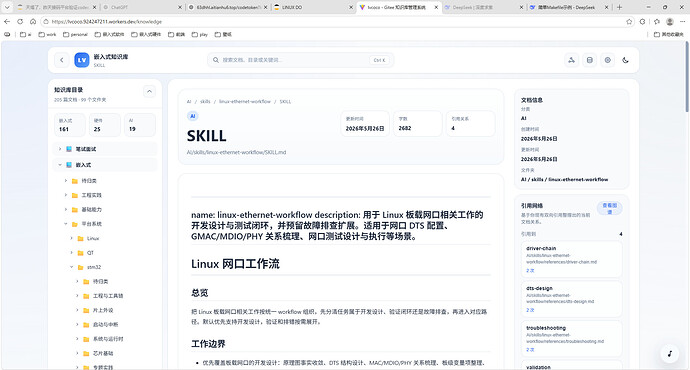The height and width of the screenshot is (370, 690).
Task: Open a new browser tab
Action: tap(619, 7)
